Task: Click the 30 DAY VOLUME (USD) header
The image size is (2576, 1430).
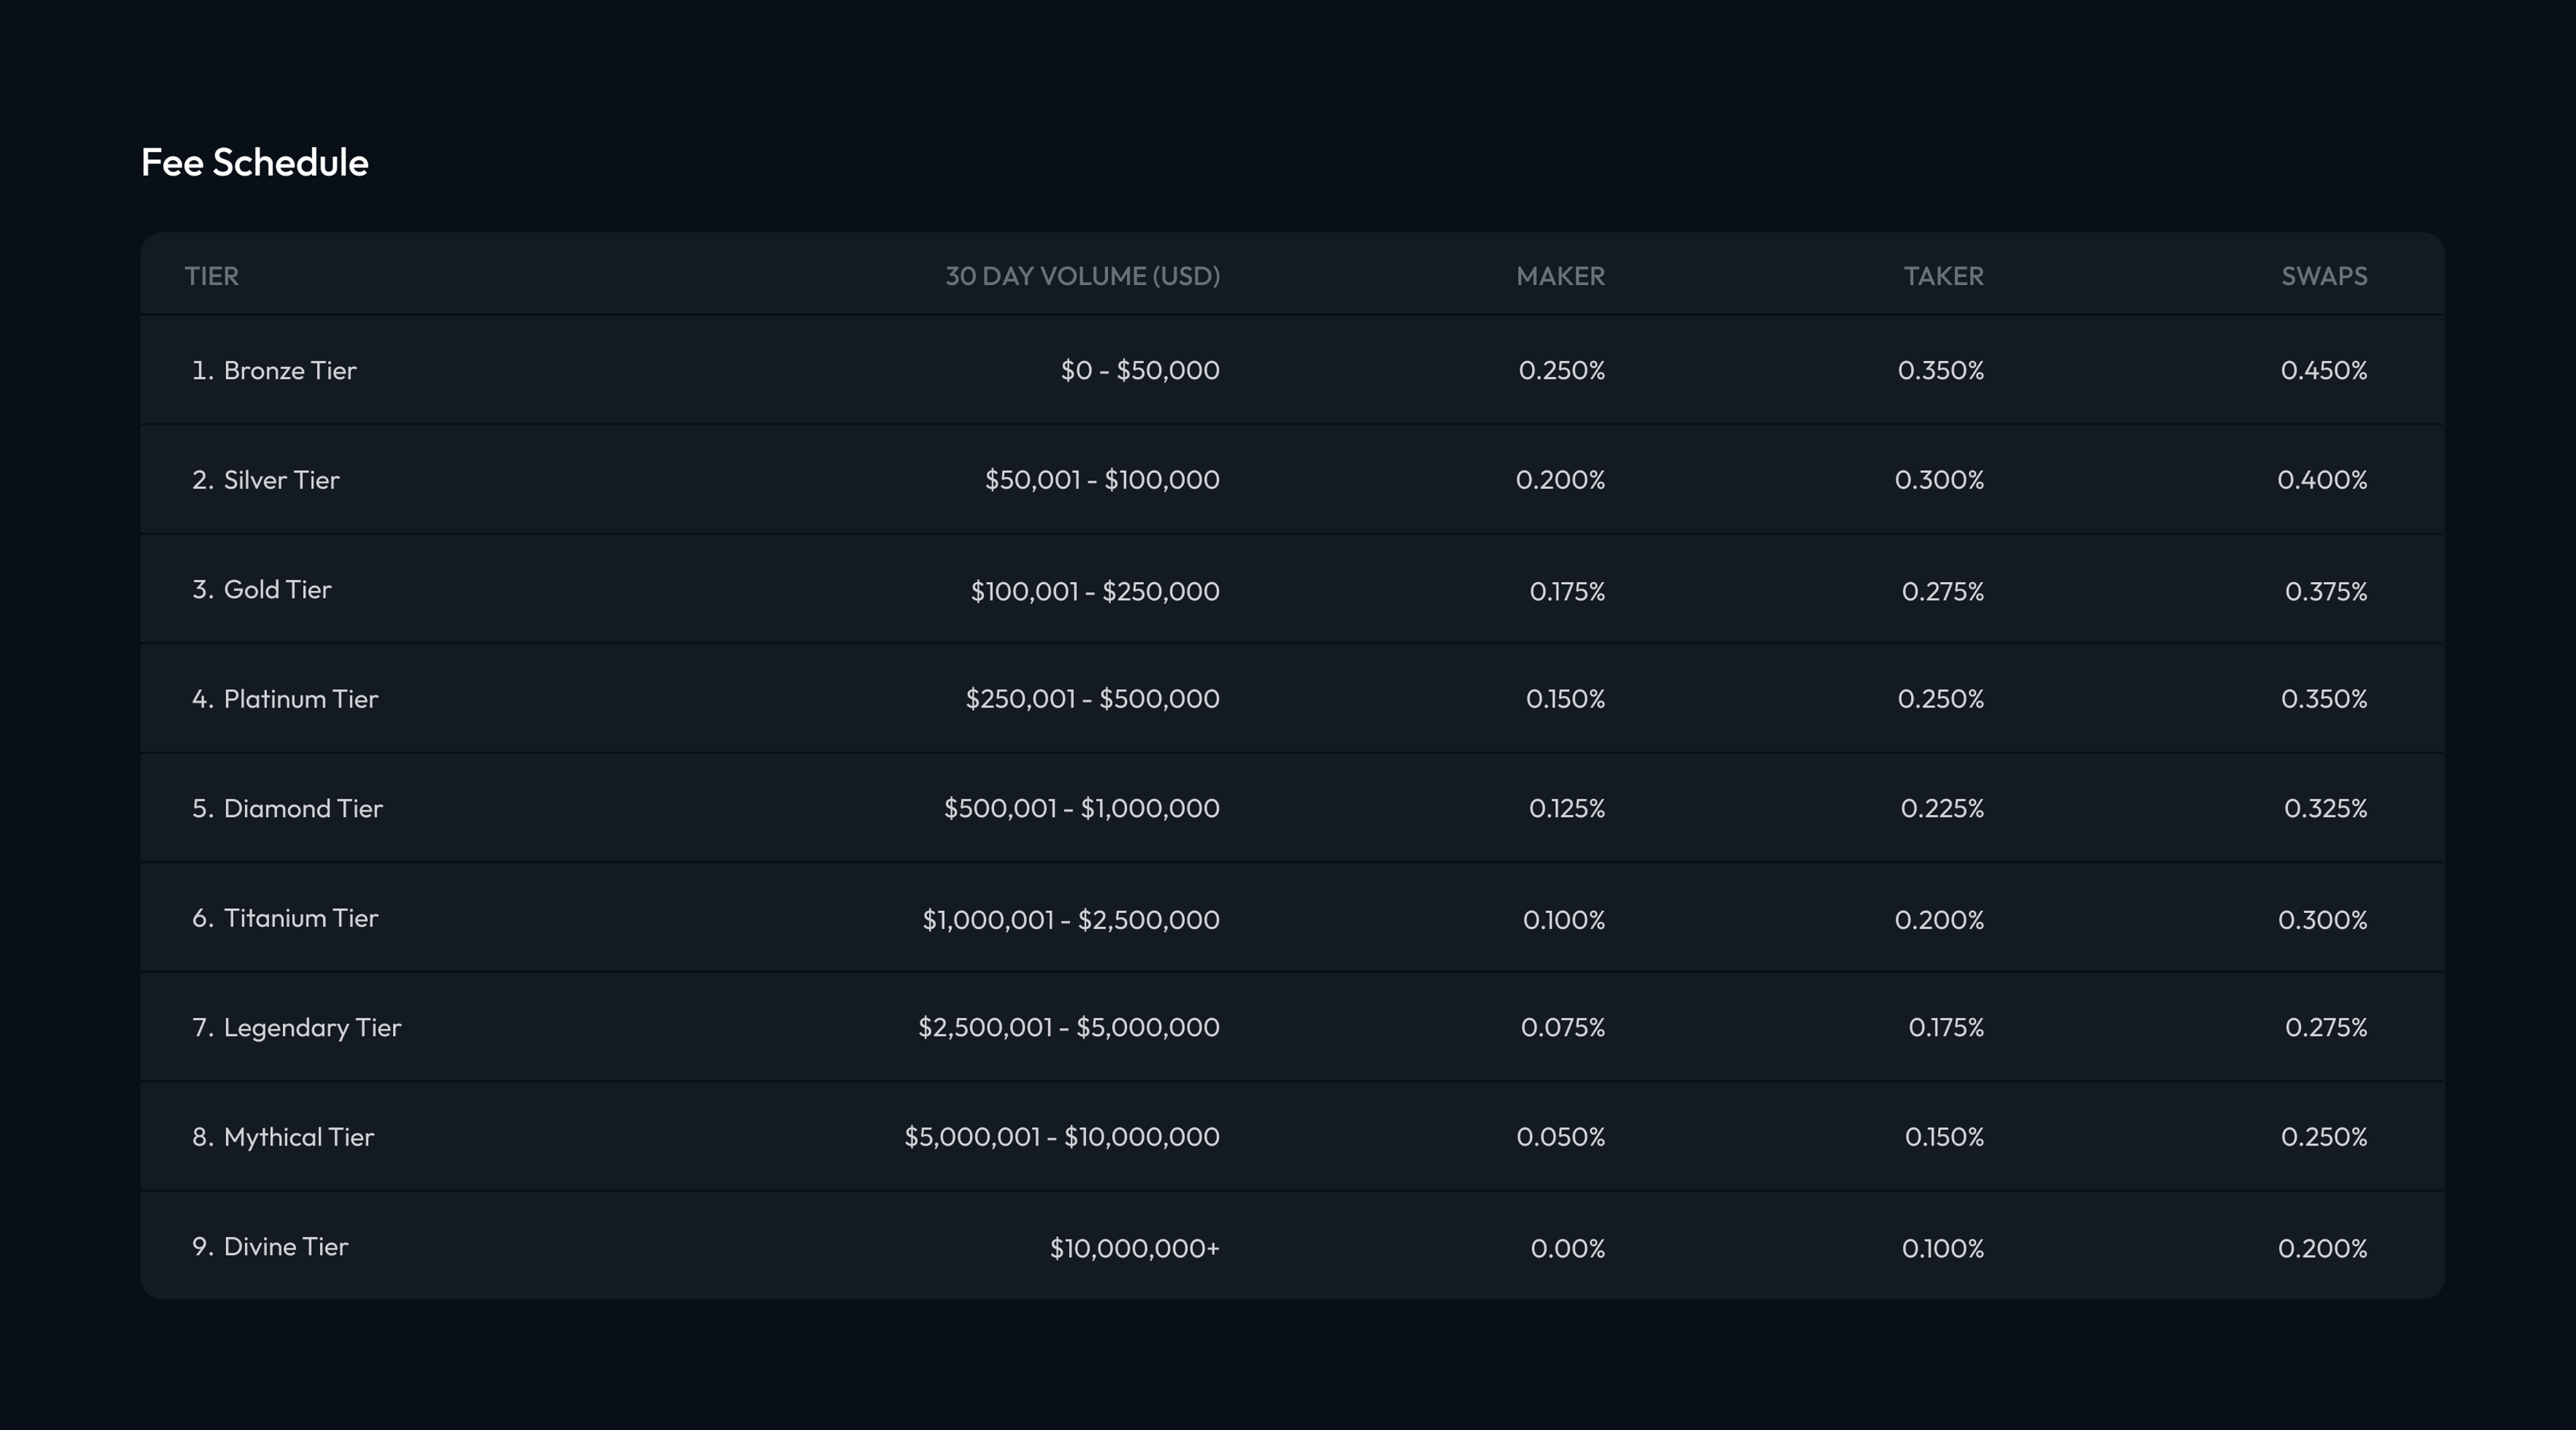Action: (x=1082, y=276)
